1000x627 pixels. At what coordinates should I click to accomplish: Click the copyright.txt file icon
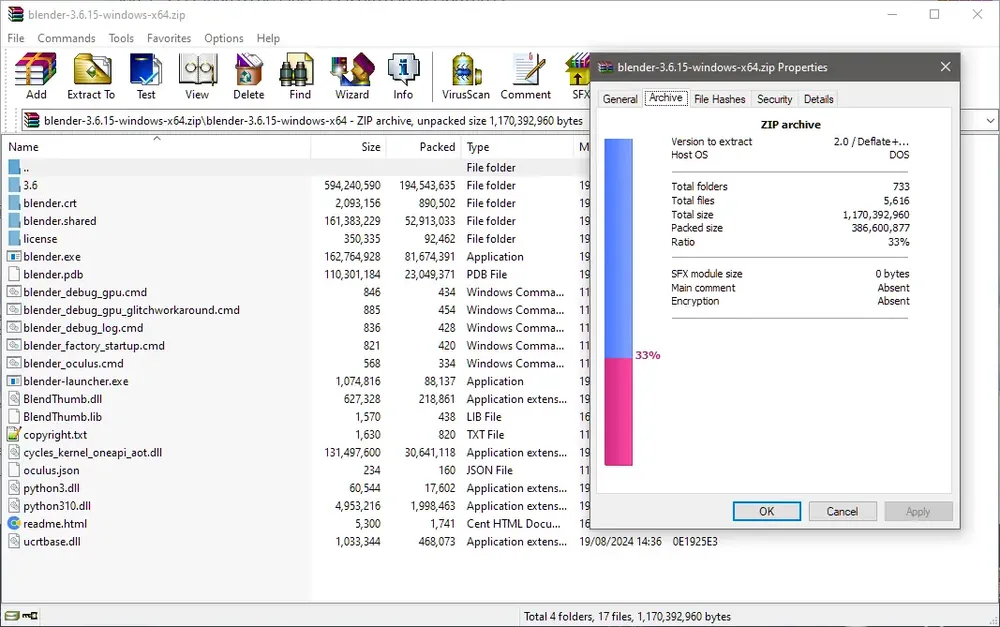(14, 434)
